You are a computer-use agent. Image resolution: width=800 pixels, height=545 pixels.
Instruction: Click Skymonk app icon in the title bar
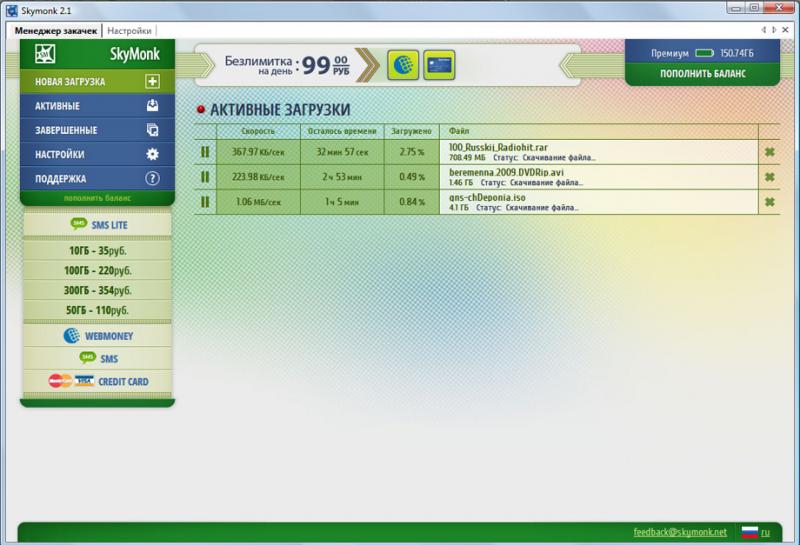pyautogui.click(x=11, y=10)
